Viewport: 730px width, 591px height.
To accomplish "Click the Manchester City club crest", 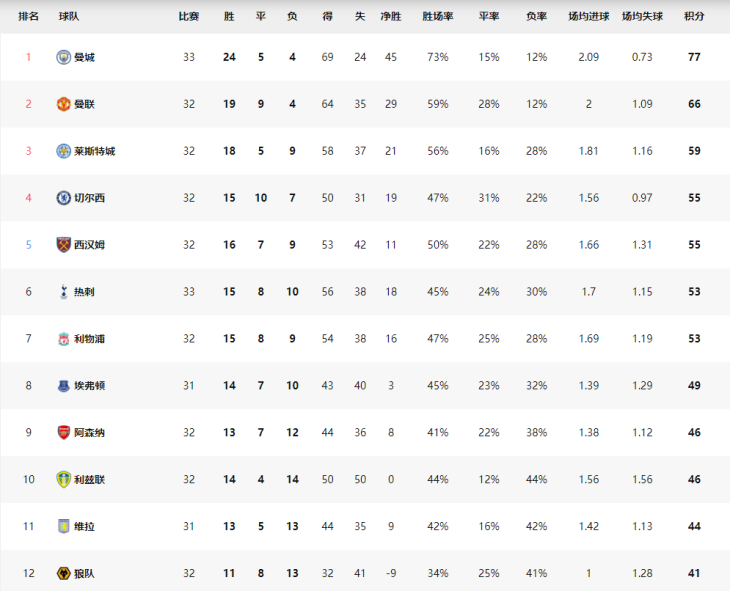I will point(63,57).
